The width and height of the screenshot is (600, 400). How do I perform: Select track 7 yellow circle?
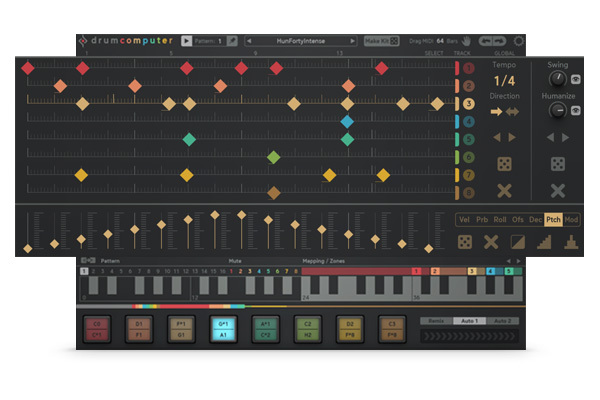[469, 175]
